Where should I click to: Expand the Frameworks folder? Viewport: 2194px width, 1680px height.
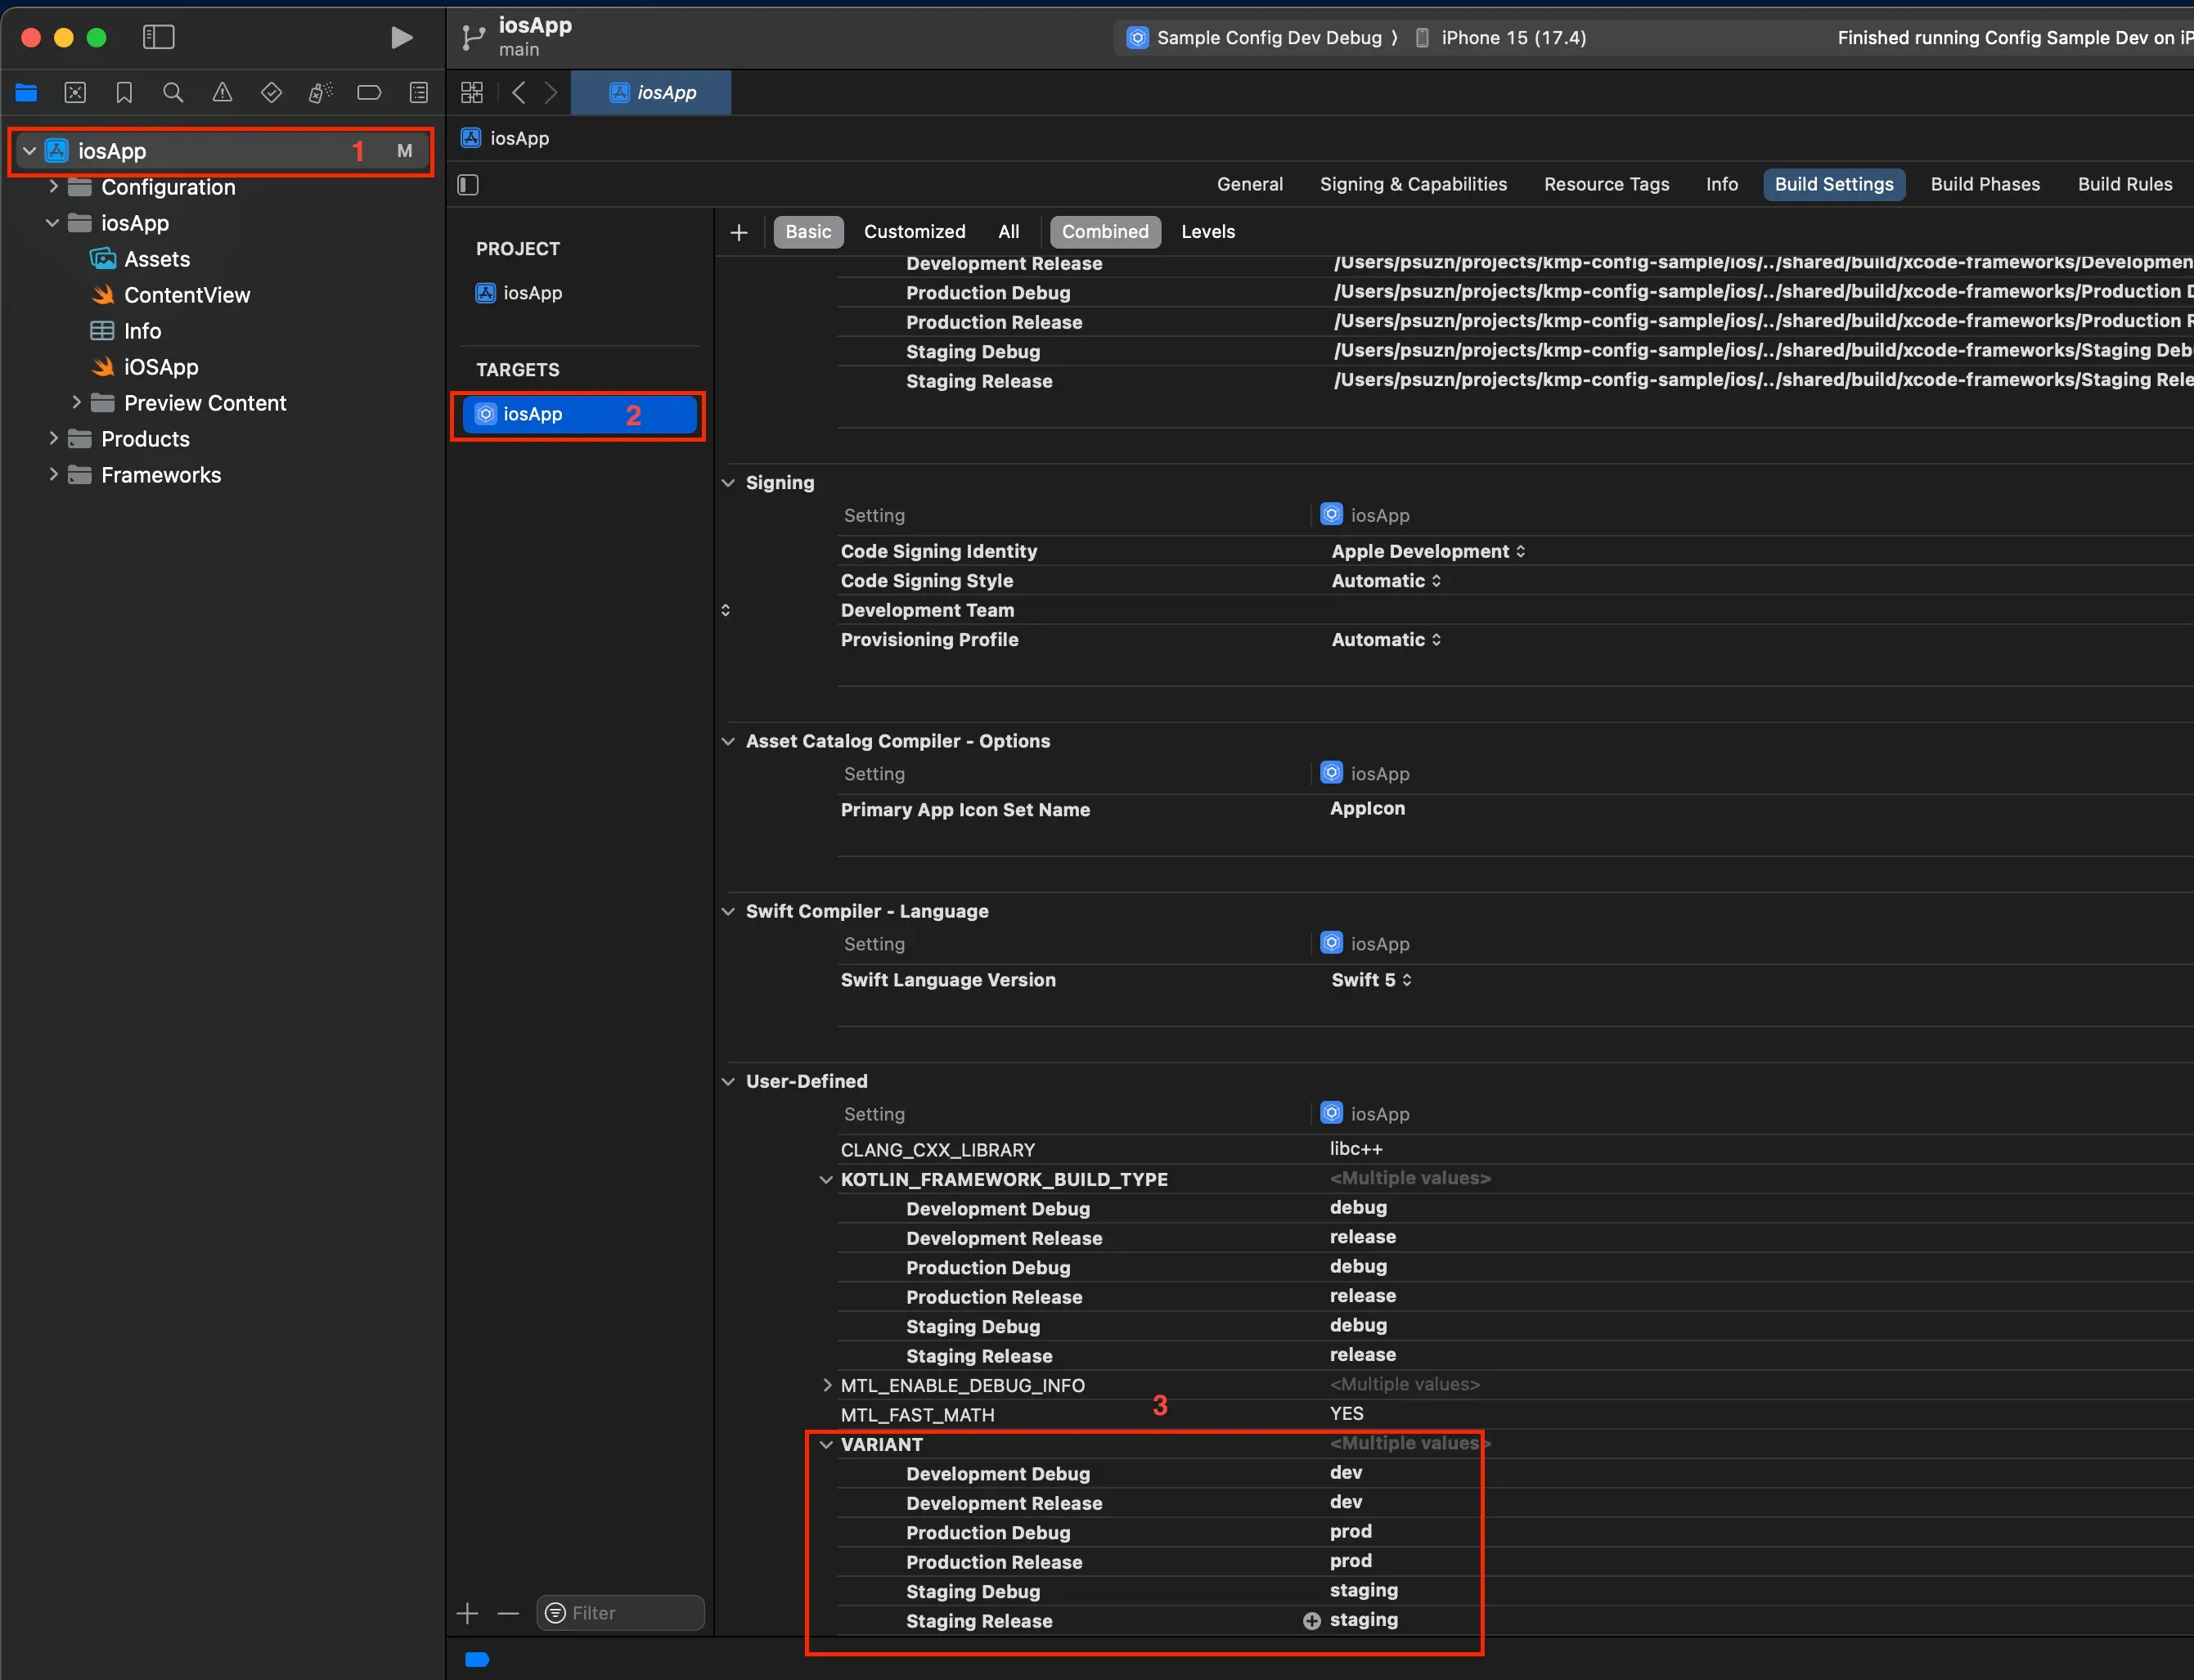click(53, 475)
